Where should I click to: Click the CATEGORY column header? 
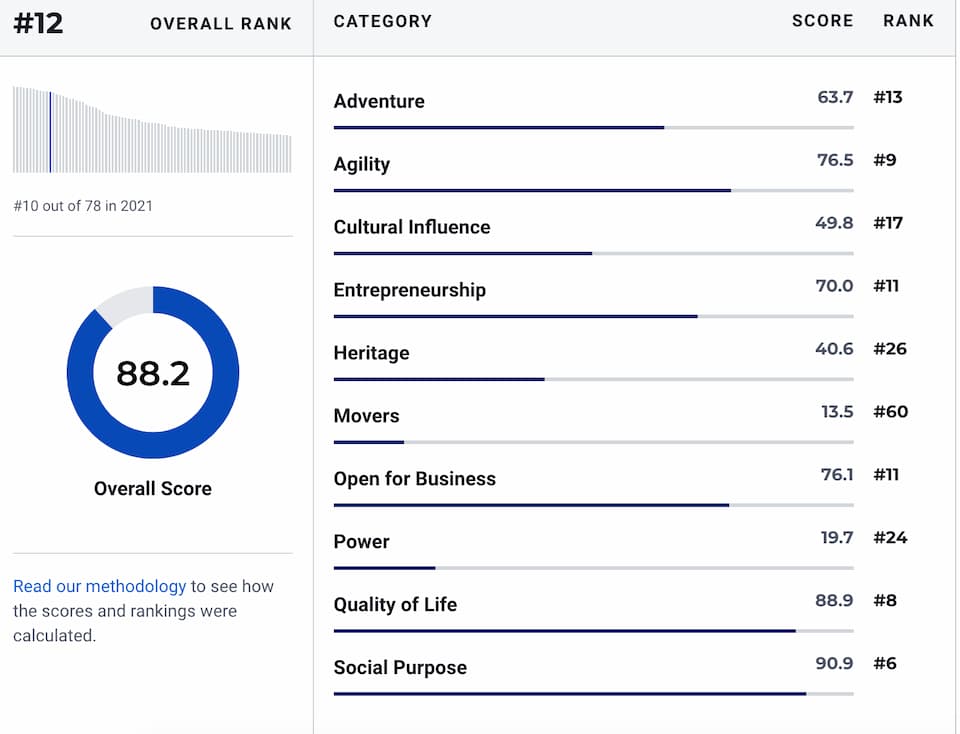point(383,21)
